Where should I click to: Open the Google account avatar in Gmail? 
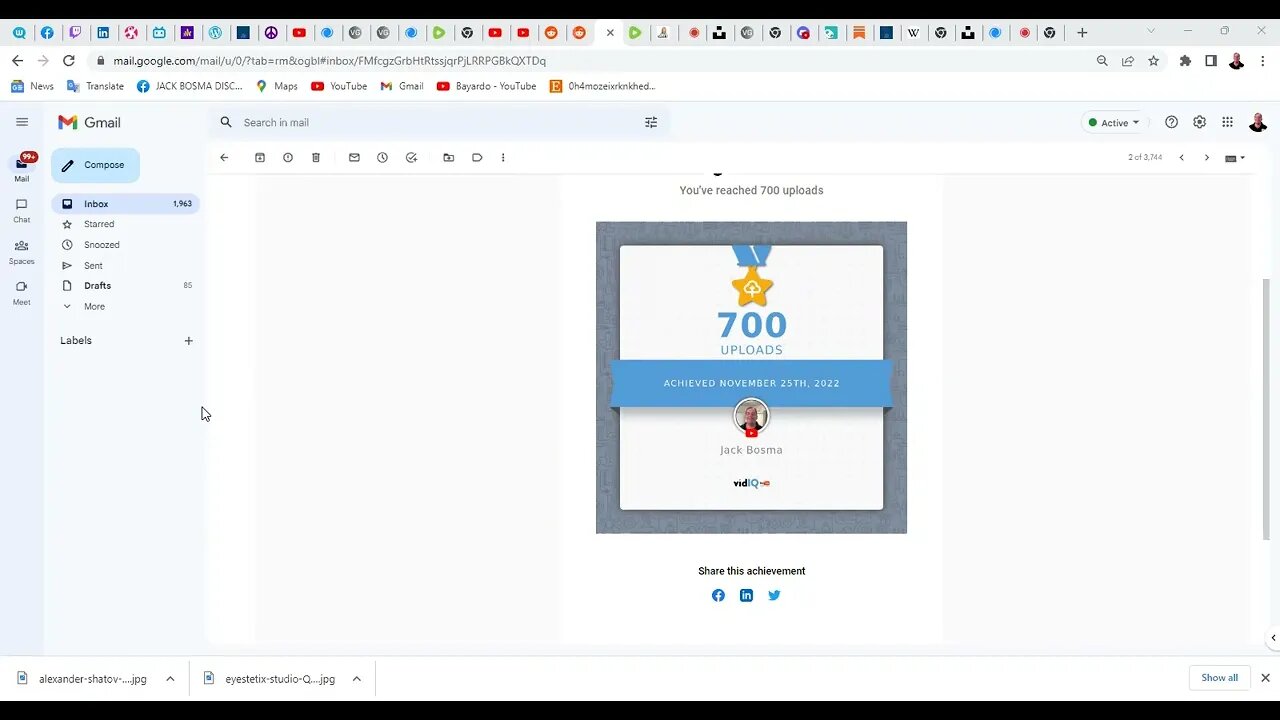[1258, 122]
